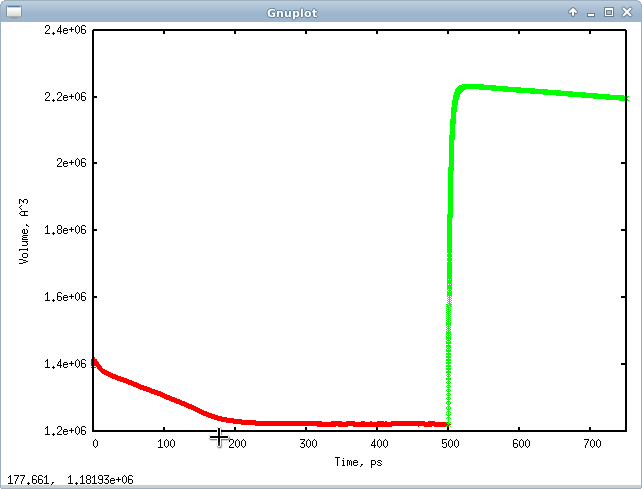Click the red curve's starting point at time 0

tap(95, 362)
